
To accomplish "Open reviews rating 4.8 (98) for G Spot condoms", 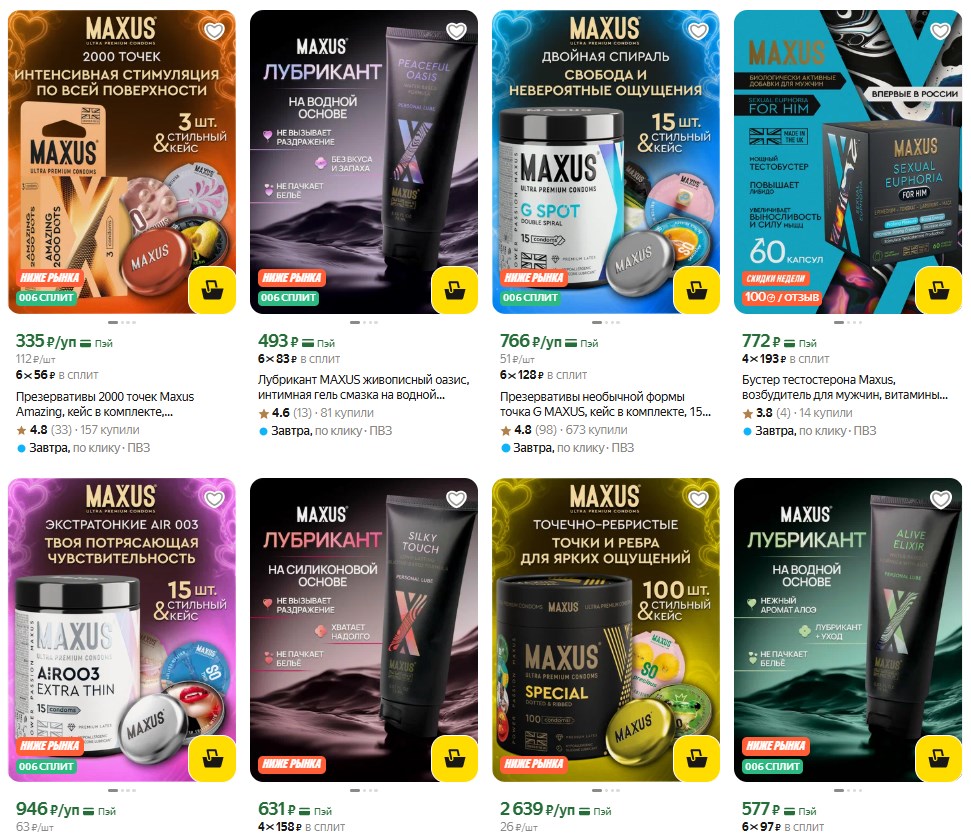I will tap(535, 430).
